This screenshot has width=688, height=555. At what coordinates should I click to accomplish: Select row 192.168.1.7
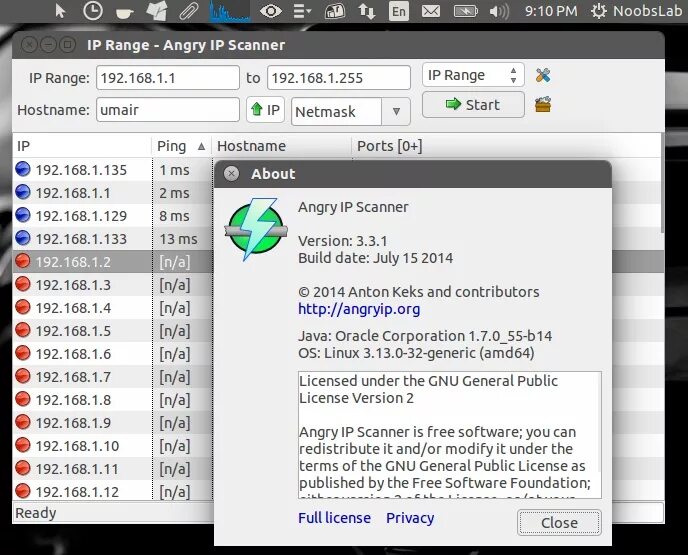113,377
